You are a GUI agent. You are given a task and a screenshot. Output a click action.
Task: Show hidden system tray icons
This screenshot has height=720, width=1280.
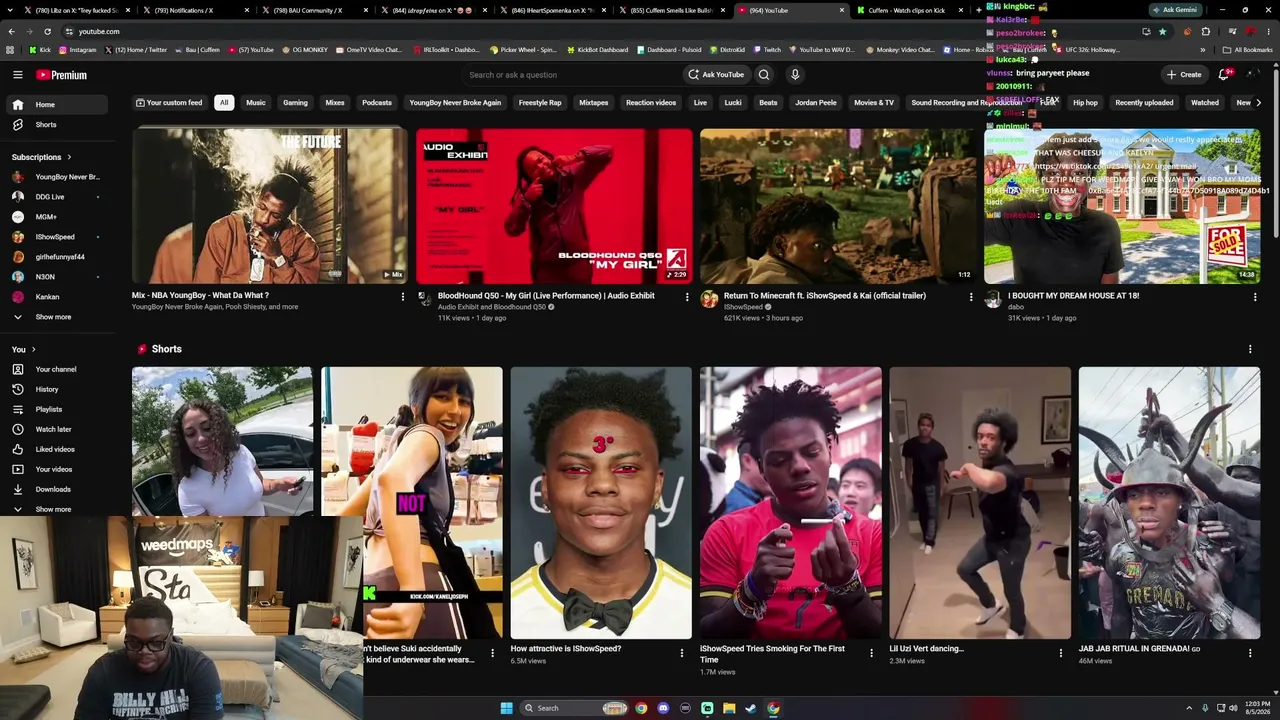pyautogui.click(x=1189, y=708)
